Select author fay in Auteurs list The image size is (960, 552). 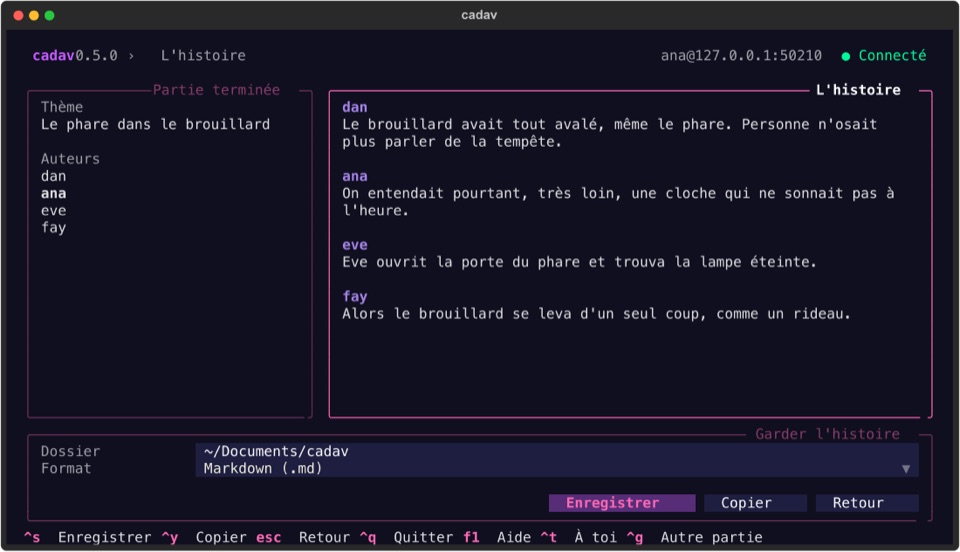pos(53,228)
